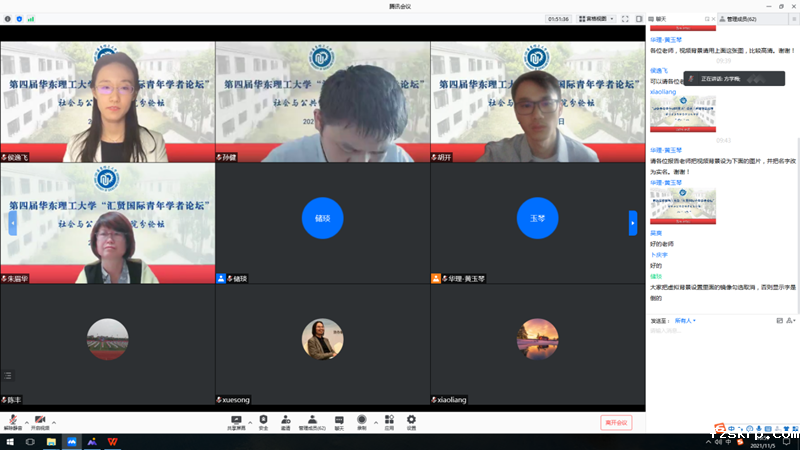
Task: Open the Apps (应用) grid icon
Action: pyautogui.click(x=387, y=421)
